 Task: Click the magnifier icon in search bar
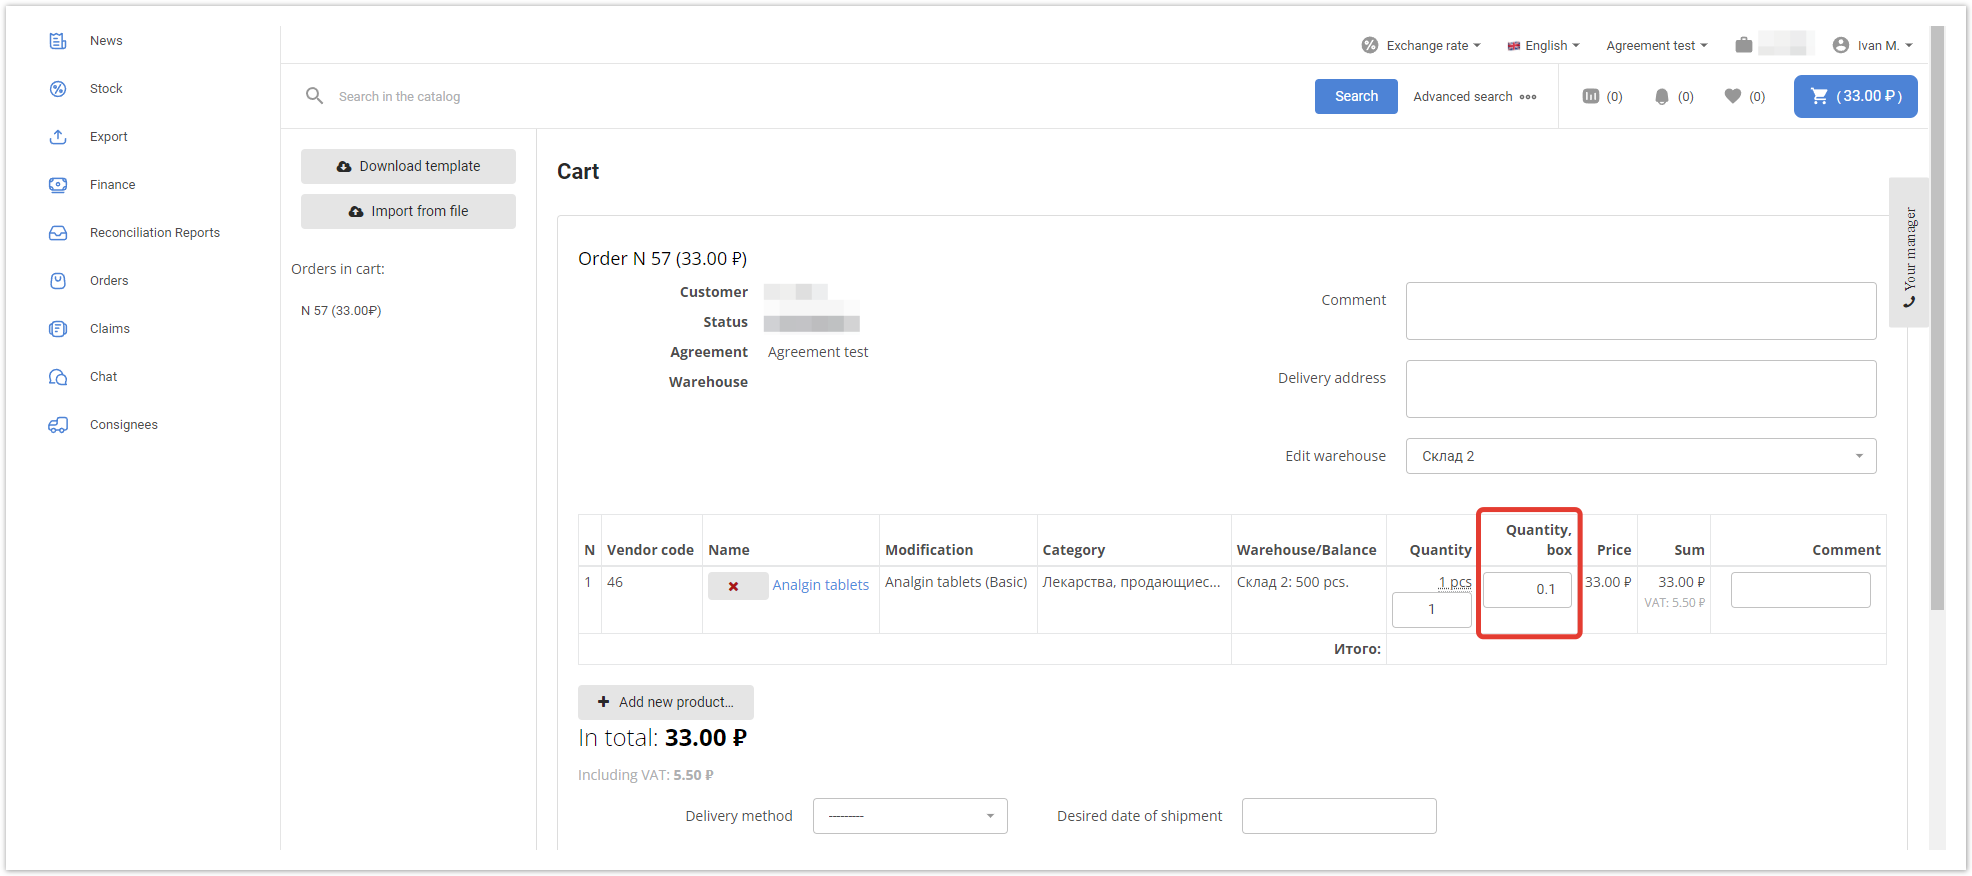314,96
